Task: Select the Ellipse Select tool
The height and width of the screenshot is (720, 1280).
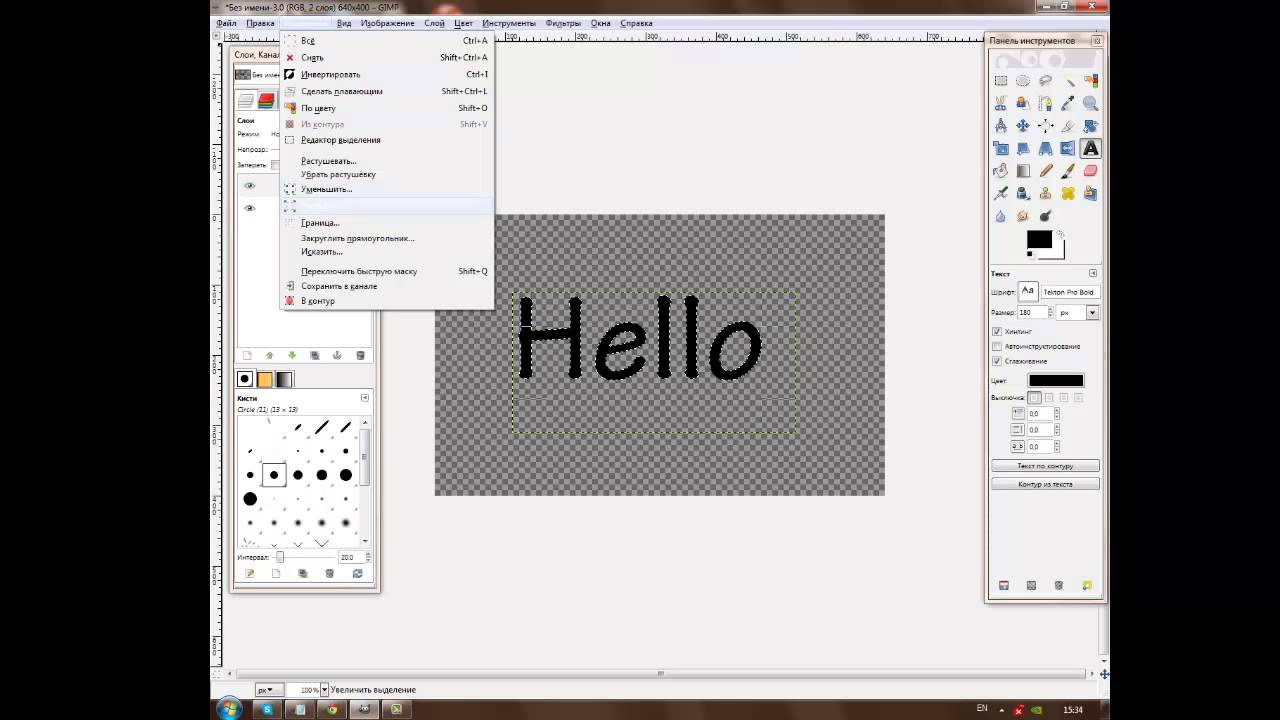Action: (x=1023, y=81)
